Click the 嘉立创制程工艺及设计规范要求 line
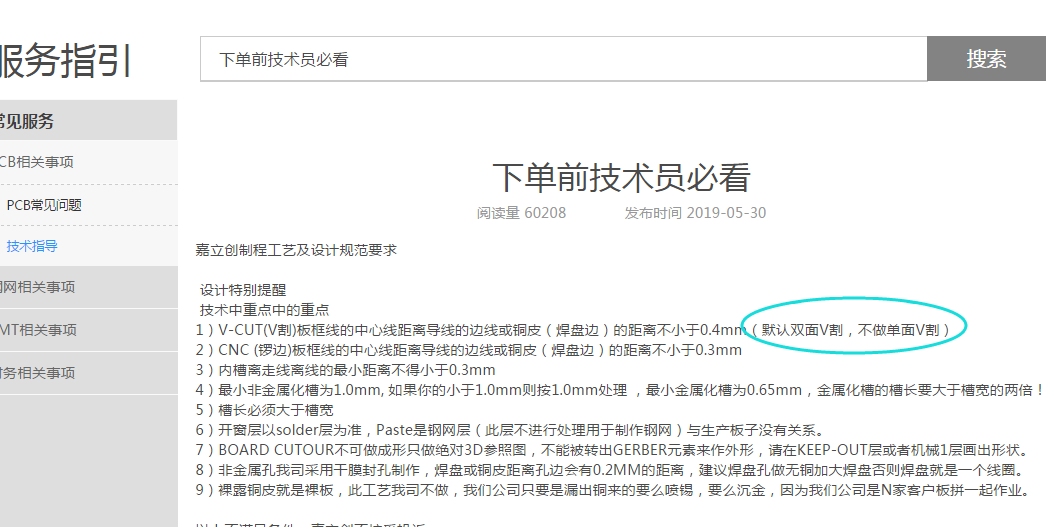This screenshot has height=527, width=1055. point(296,250)
